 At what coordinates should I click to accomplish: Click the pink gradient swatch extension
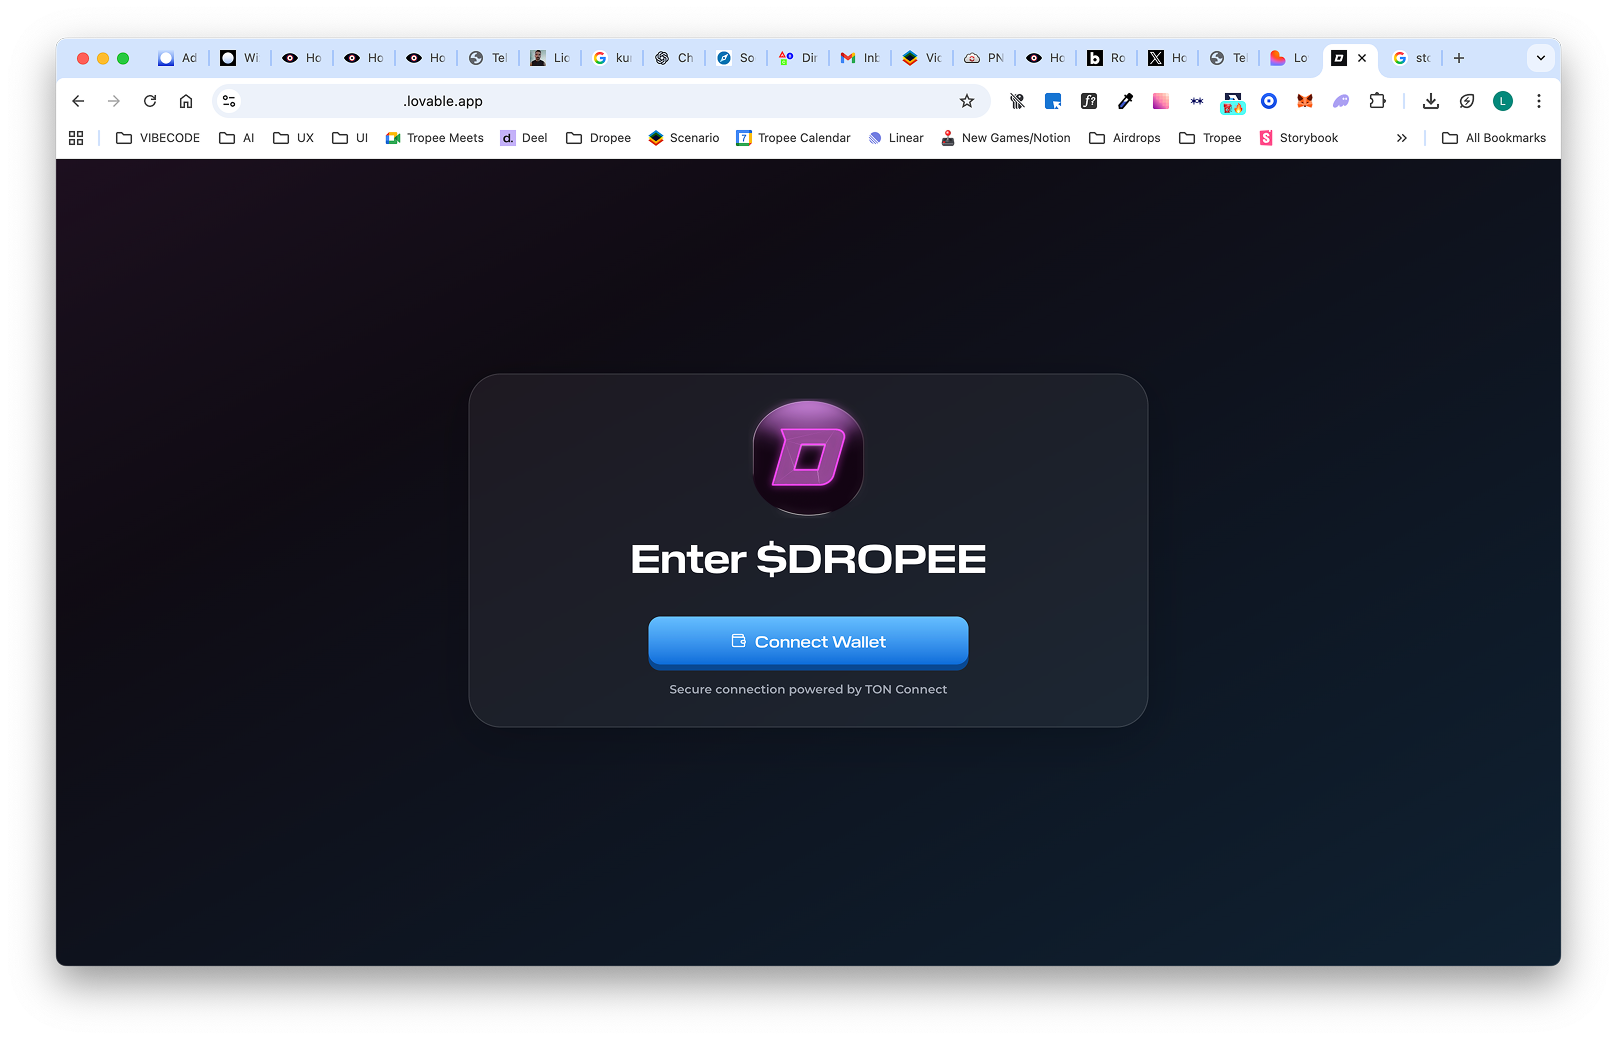click(x=1161, y=101)
